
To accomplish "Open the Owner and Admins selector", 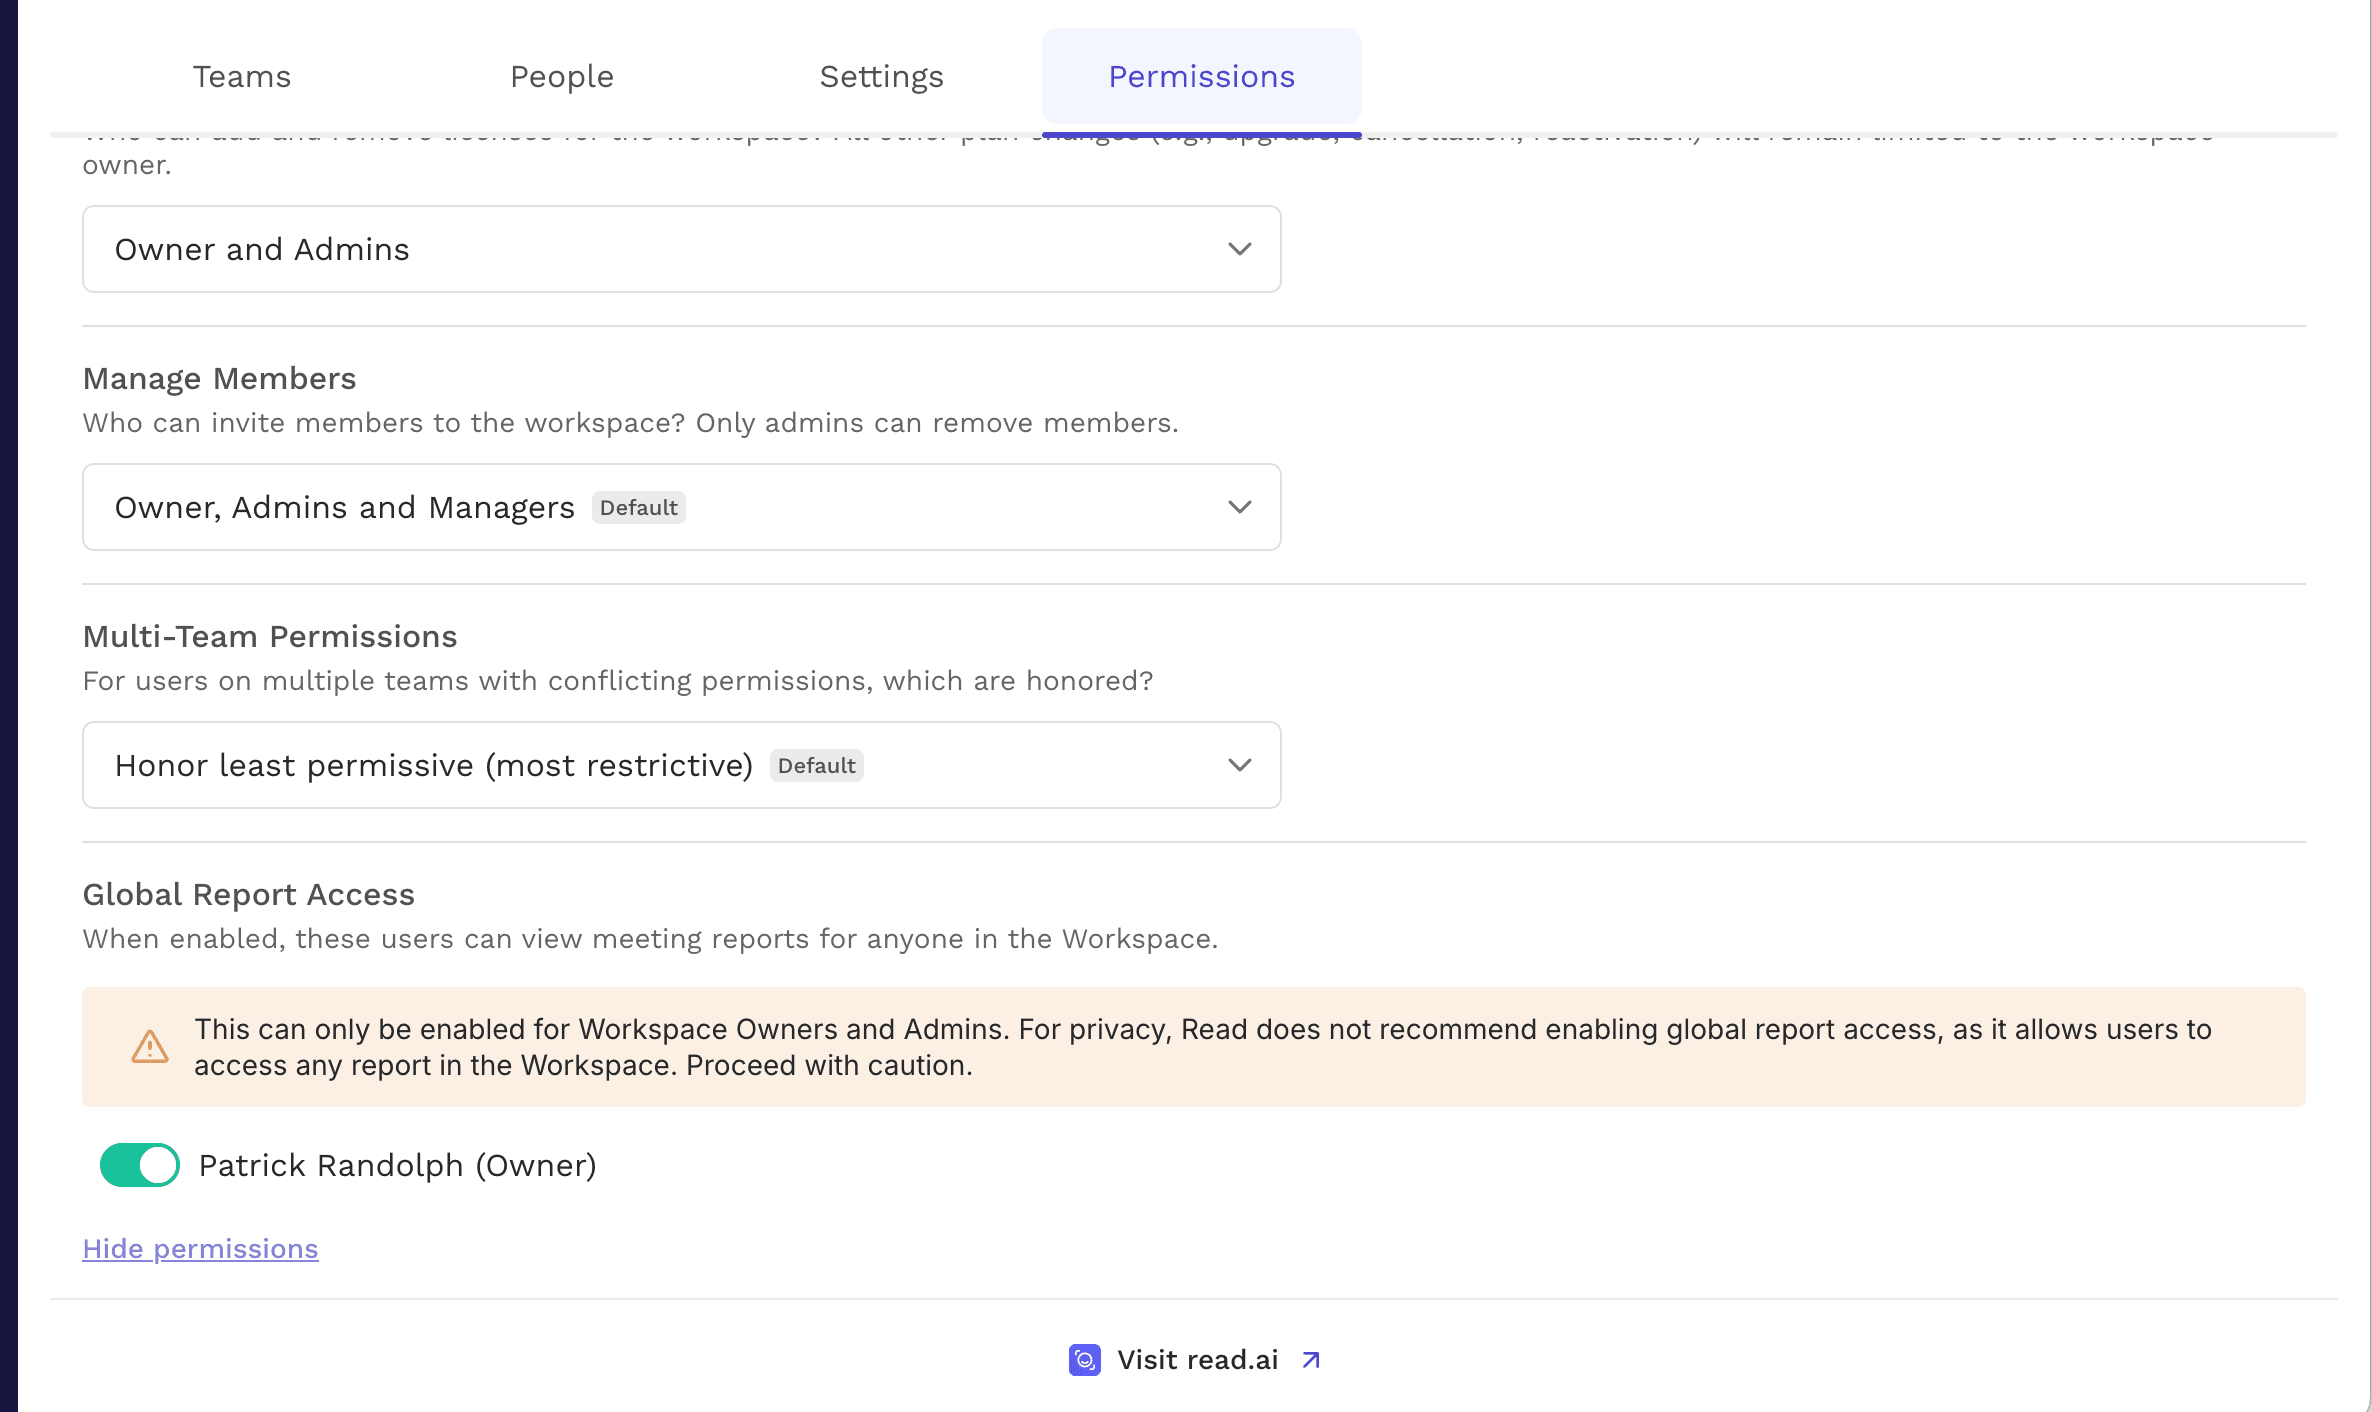I will tap(681, 249).
